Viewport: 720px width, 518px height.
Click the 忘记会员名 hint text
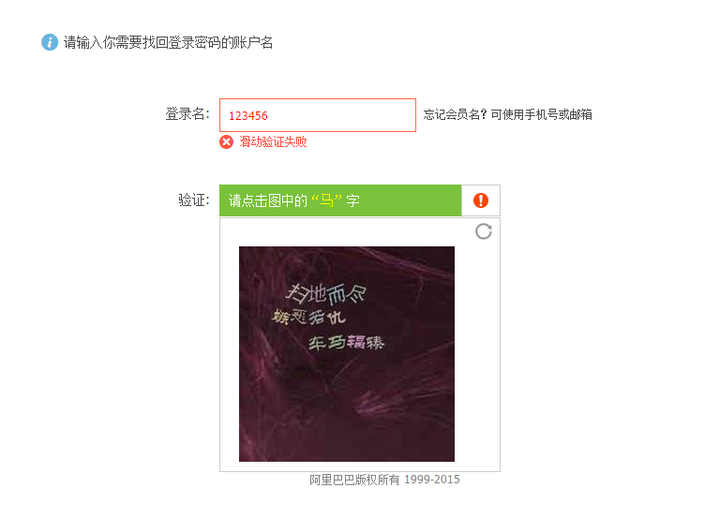(x=507, y=114)
